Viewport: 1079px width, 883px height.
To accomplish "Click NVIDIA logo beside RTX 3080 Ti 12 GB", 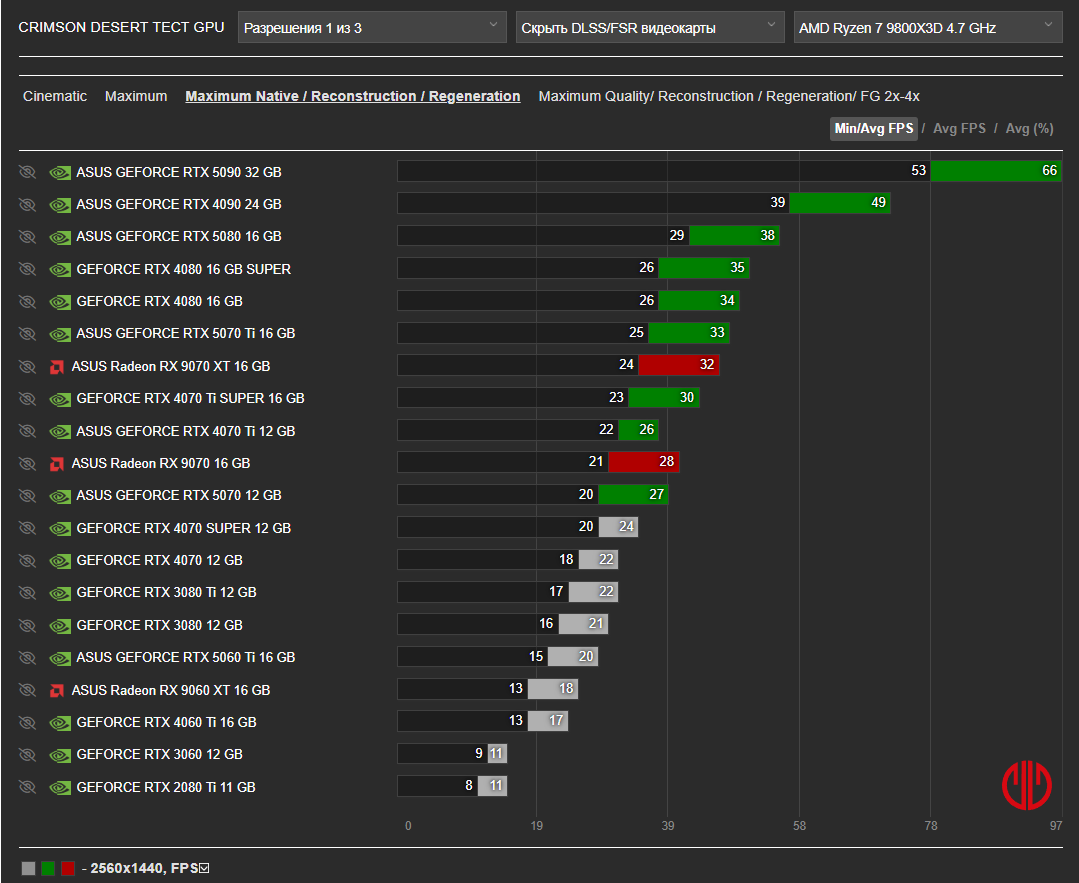I will (60, 593).
